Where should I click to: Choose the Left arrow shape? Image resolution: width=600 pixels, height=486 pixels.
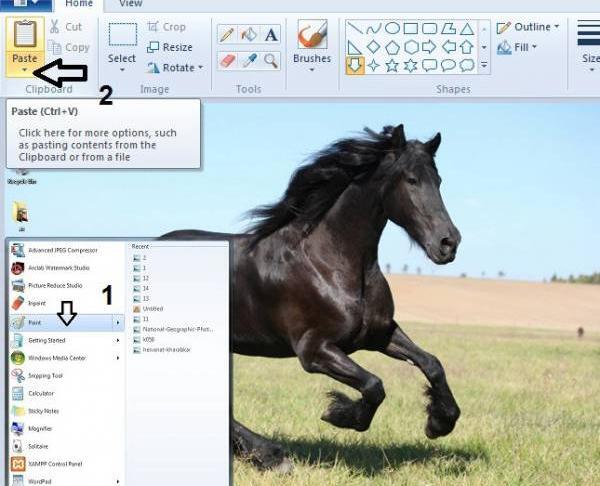(x=448, y=47)
